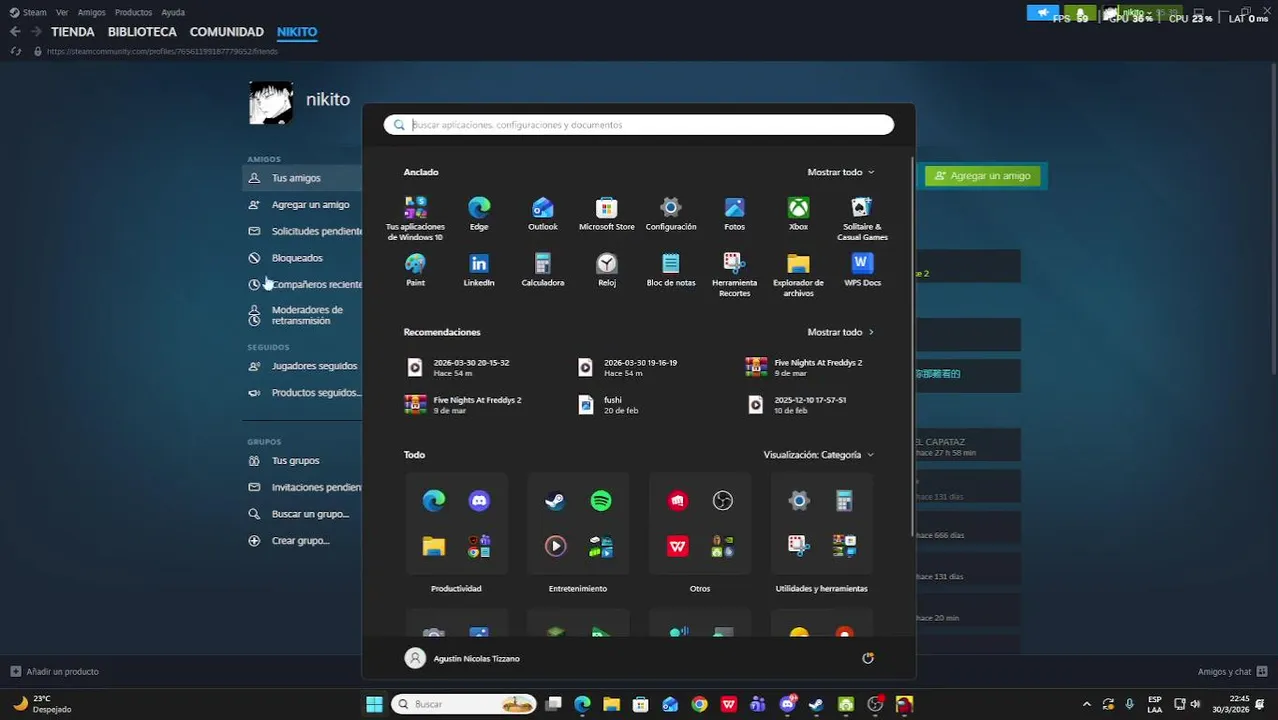Open Steam COMUNIDAD tab

coord(227,32)
